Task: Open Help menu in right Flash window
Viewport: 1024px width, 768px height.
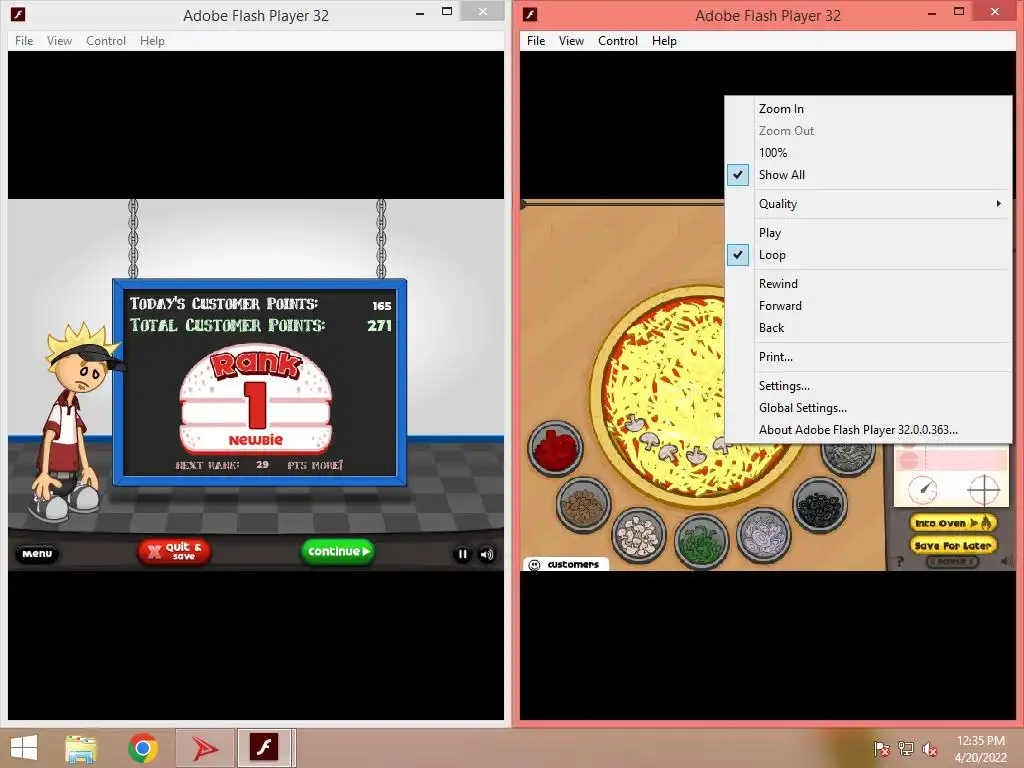Action: [x=664, y=40]
